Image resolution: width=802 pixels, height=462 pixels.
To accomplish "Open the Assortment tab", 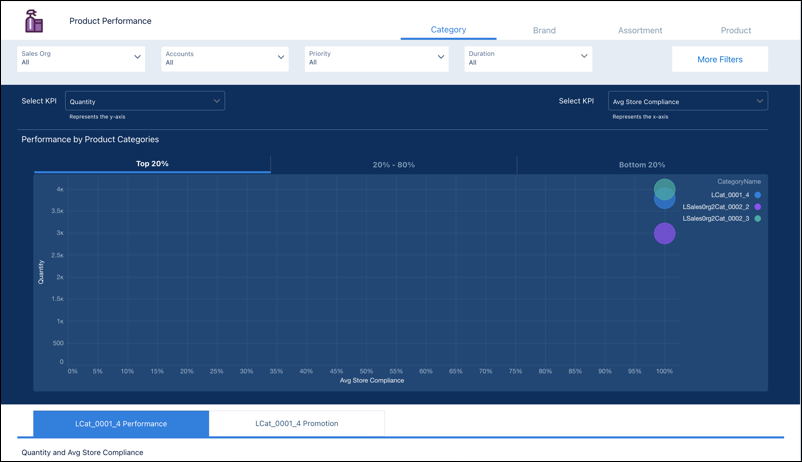I will pyautogui.click(x=640, y=30).
